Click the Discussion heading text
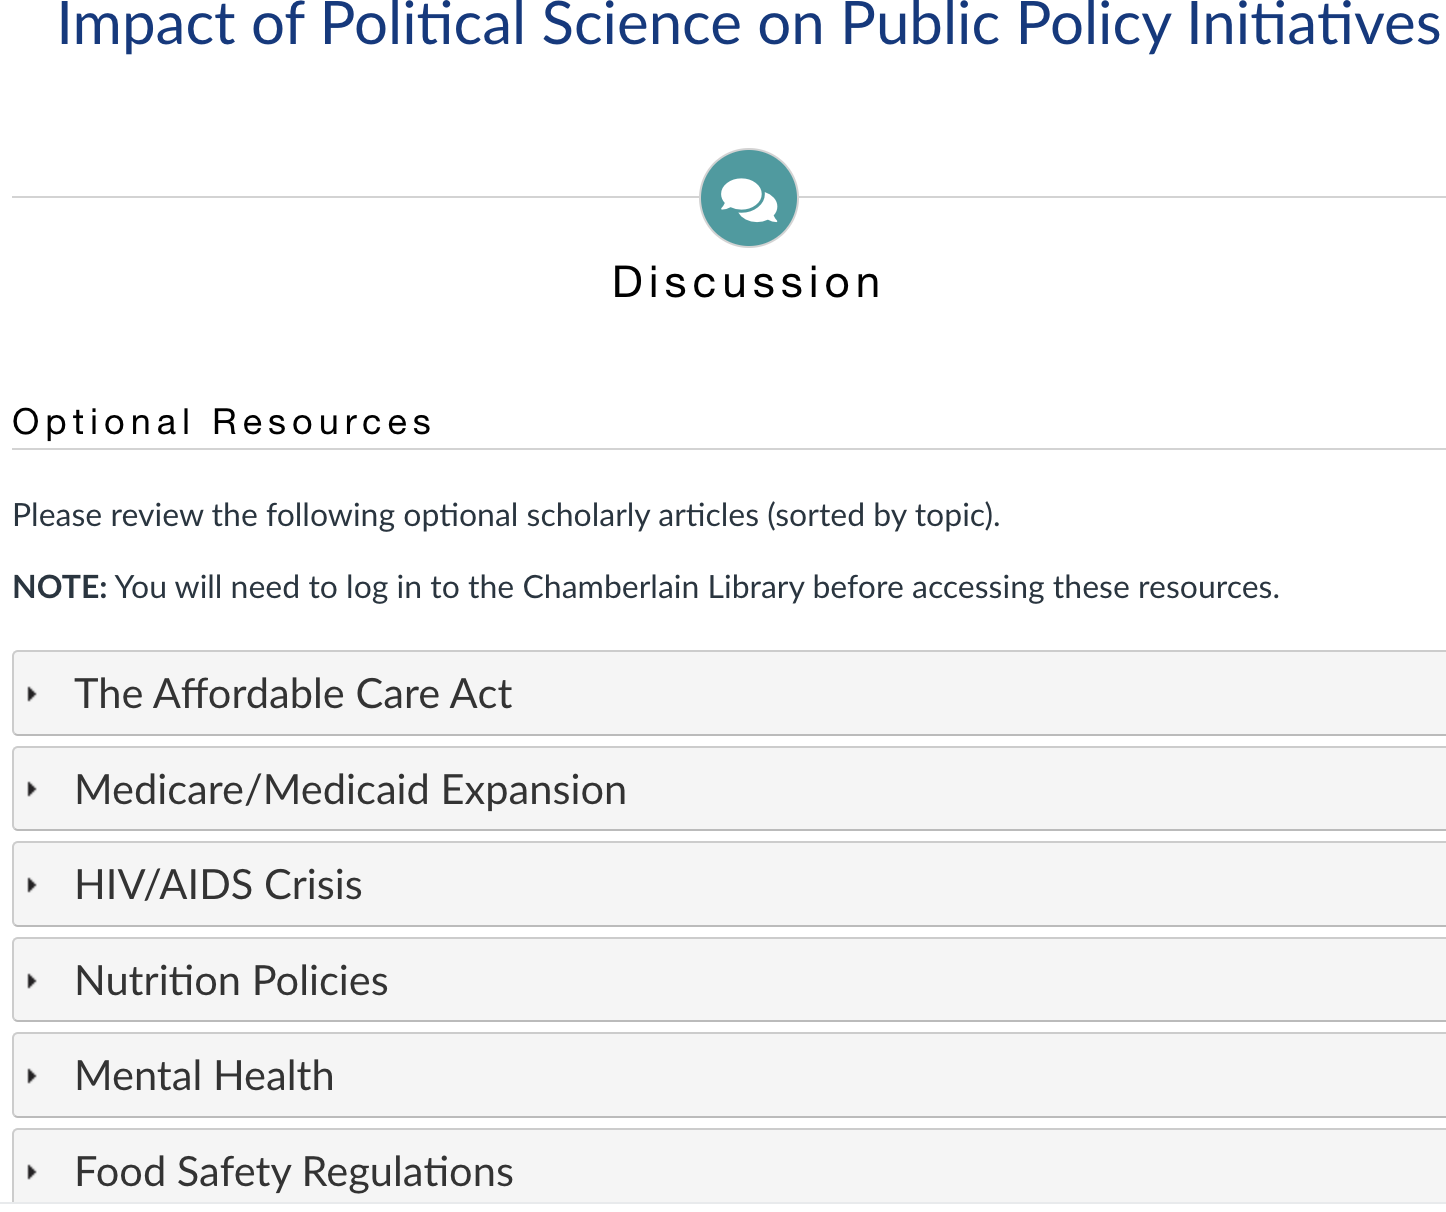This screenshot has height=1212, width=1446. 747,283
